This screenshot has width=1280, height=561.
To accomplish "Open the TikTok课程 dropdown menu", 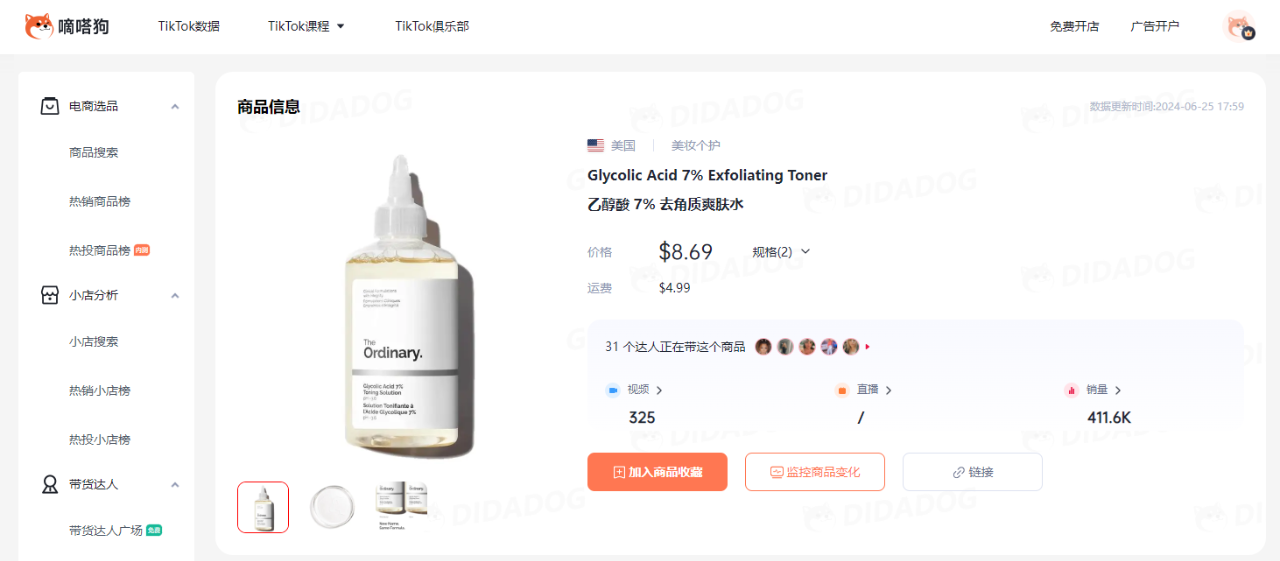I will (x=306, y=26).
